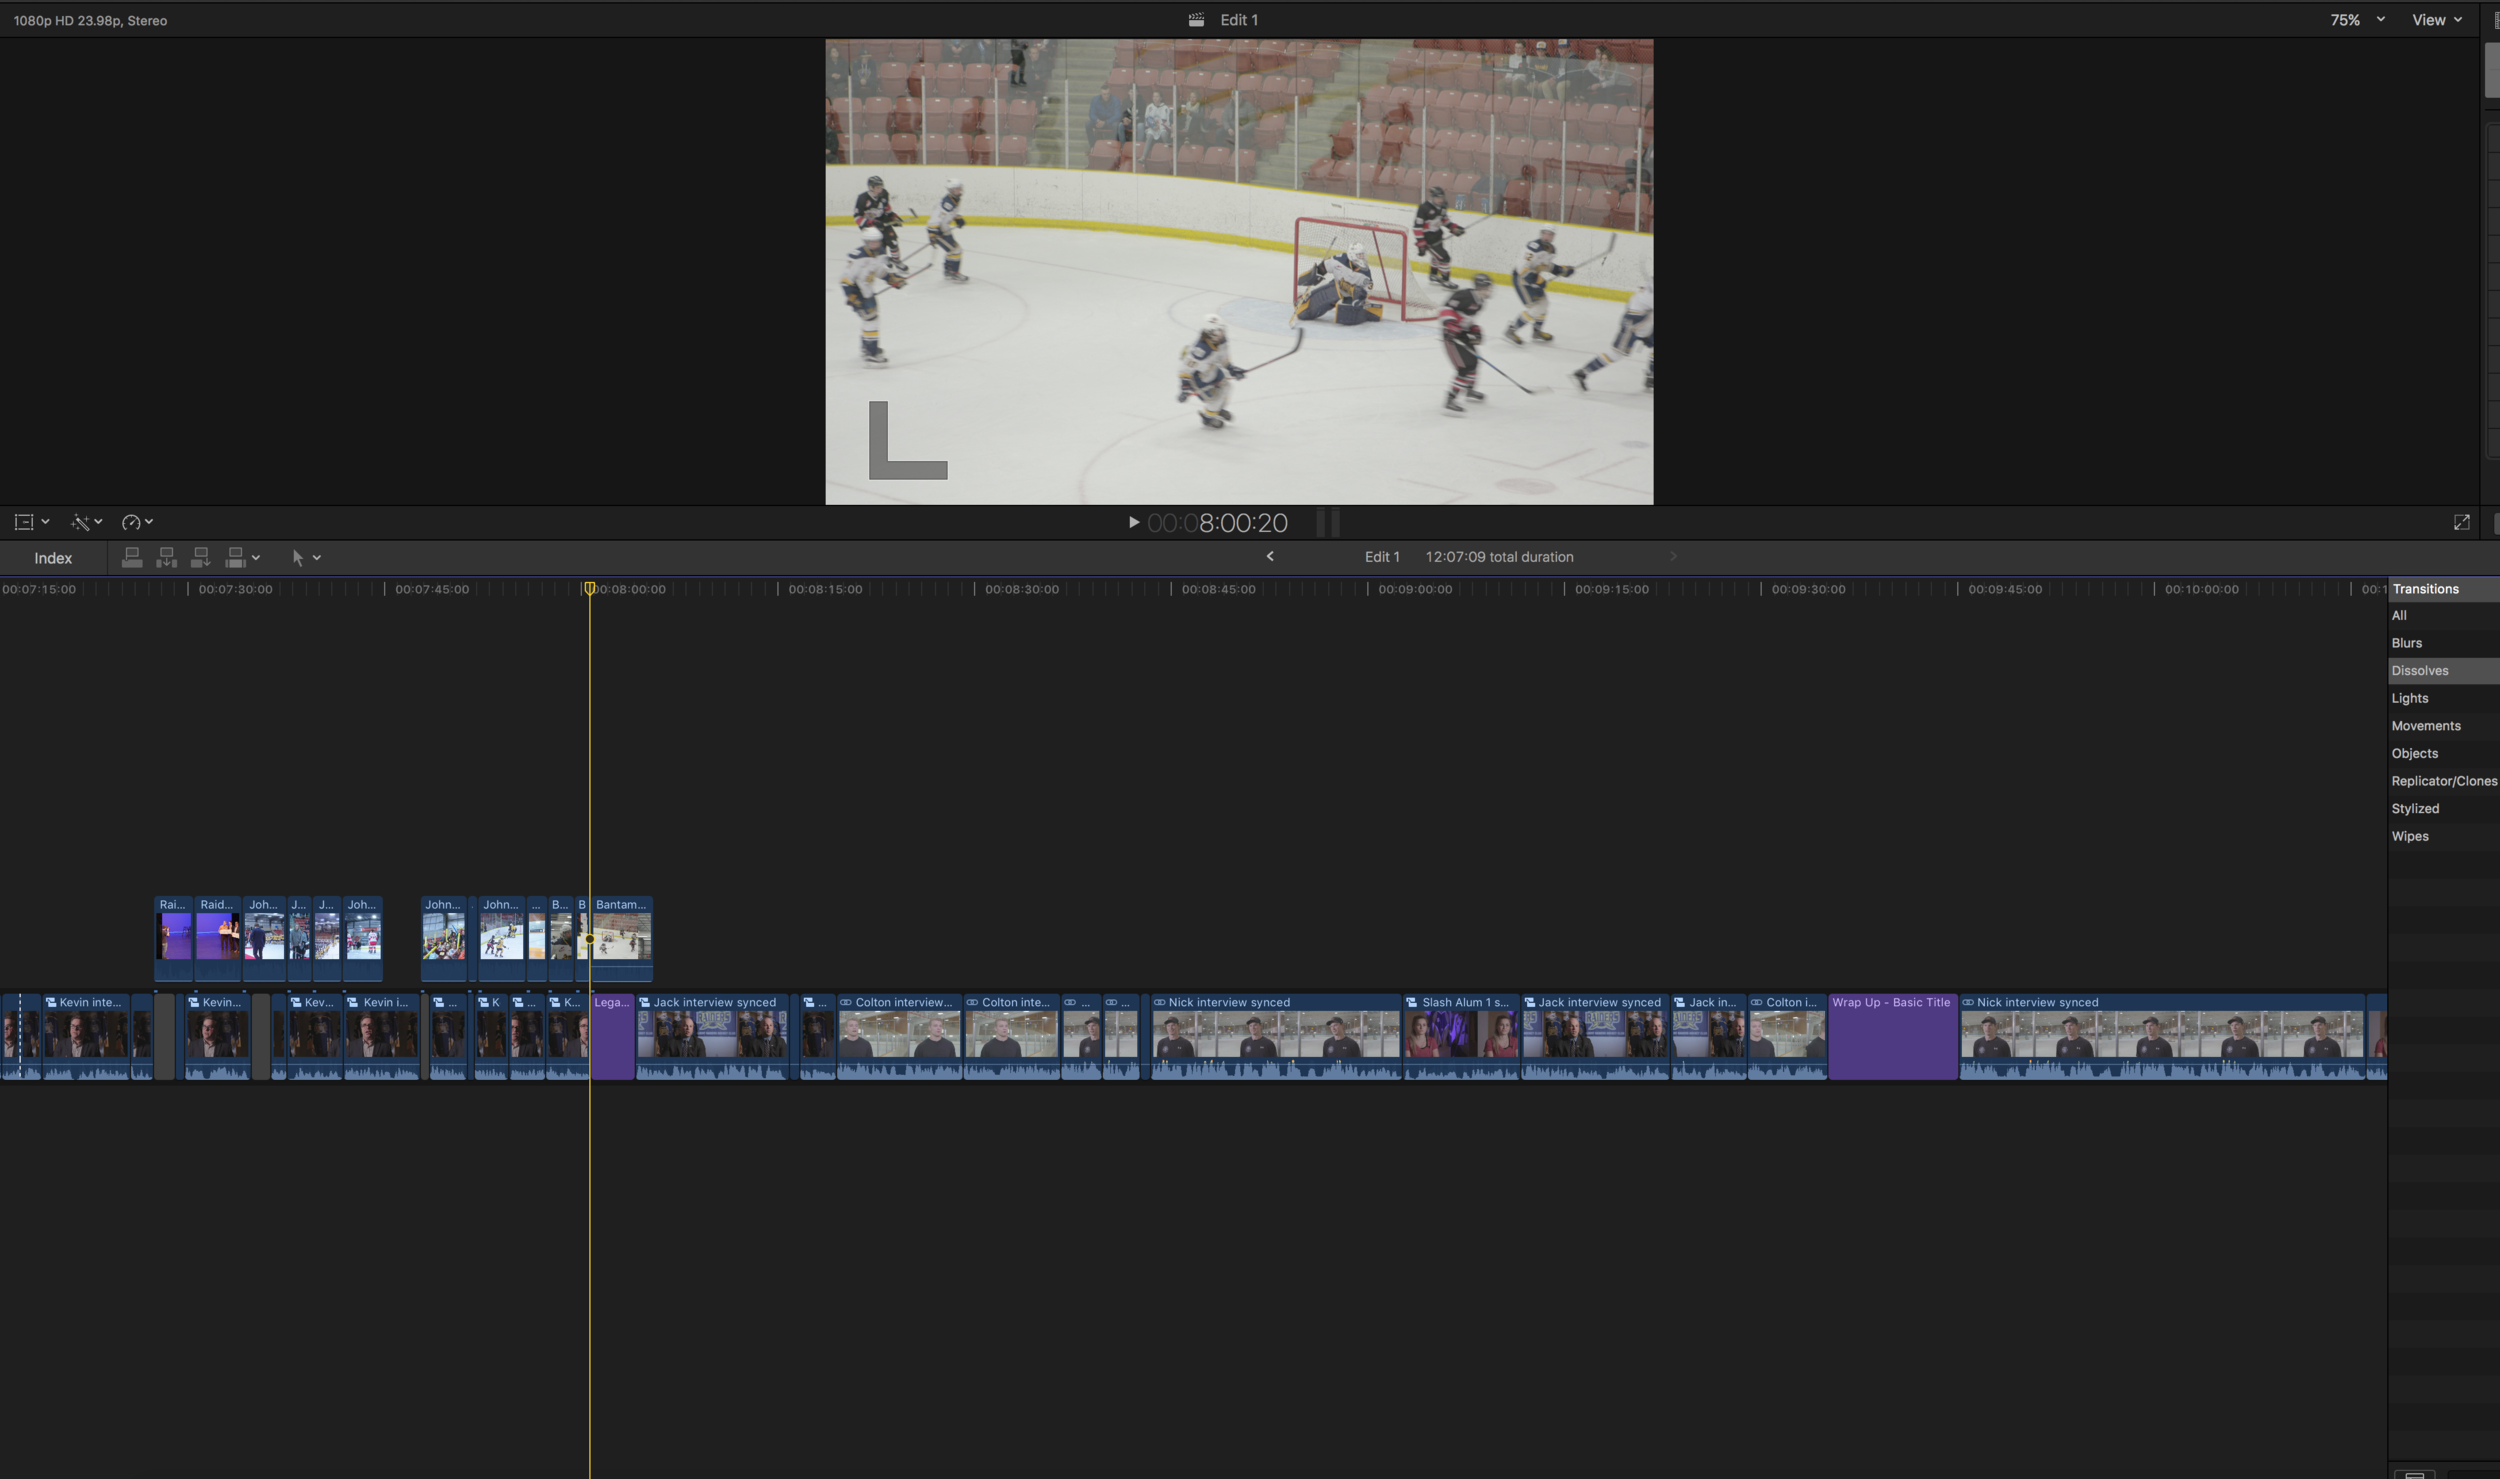This screenshot has width=2500, height=1479.
Task: Click the 8:00:20 timecode display
Action: [1217, 523]
